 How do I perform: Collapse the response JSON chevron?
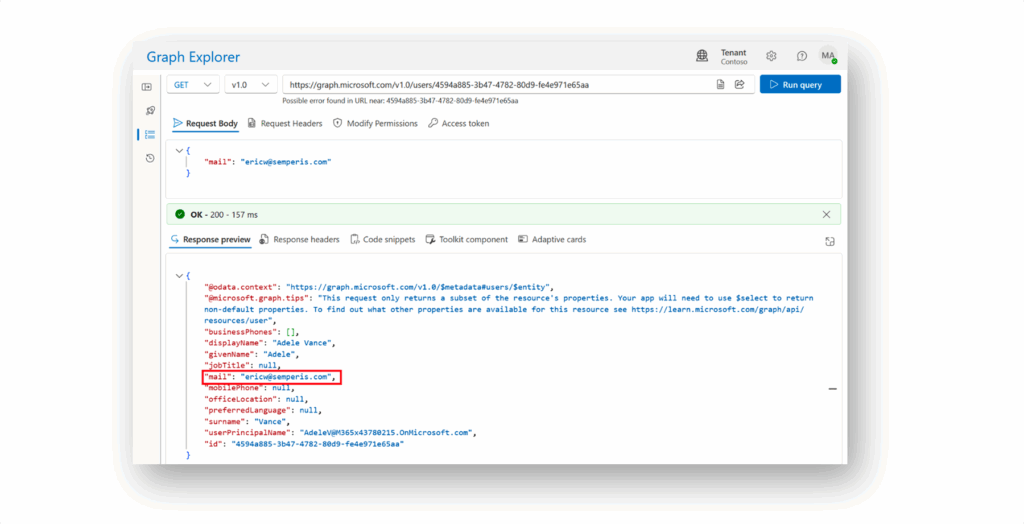click(179, 276)
